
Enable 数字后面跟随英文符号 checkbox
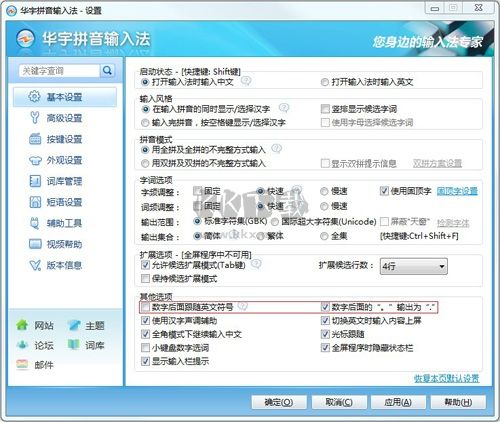tap(145, 307)
